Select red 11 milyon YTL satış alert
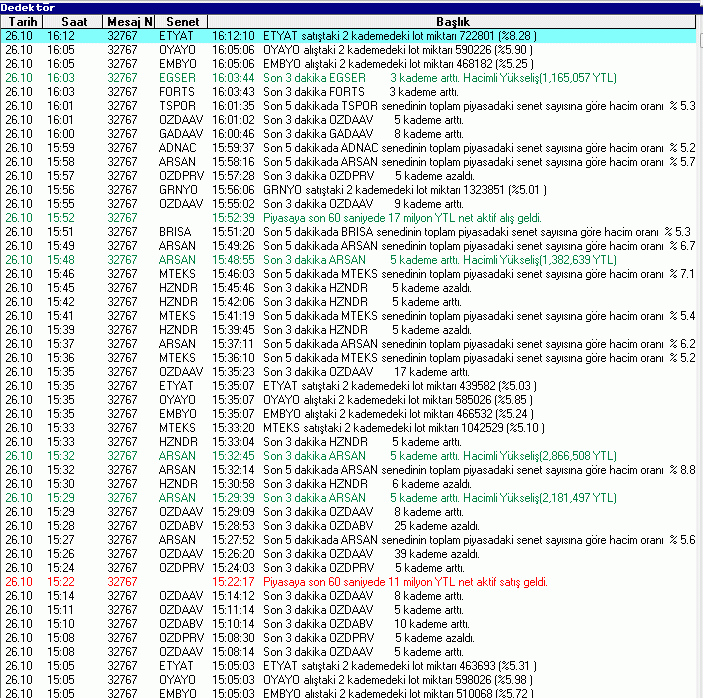 pyautogui.click(x=350, y=581)
